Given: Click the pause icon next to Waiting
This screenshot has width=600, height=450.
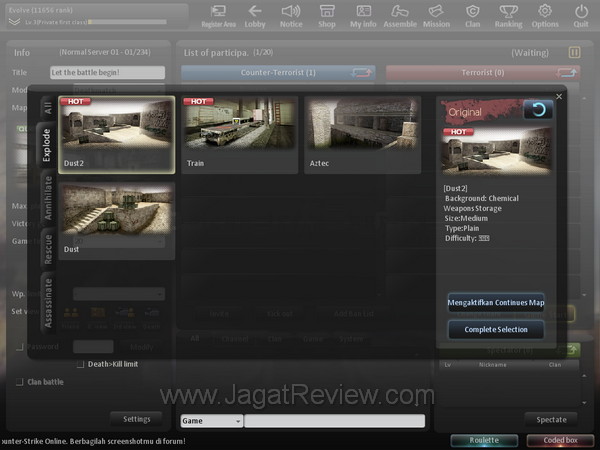Looking at the screenshot, I should coord(574,52).
